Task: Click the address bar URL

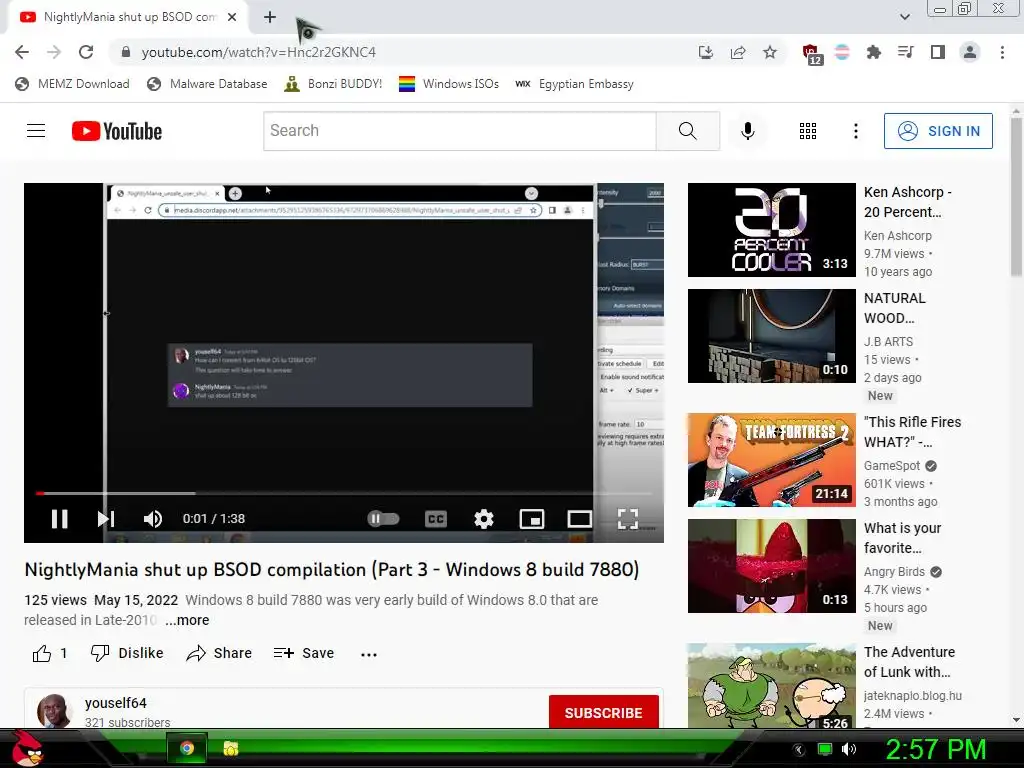Action: pos(259,52)
